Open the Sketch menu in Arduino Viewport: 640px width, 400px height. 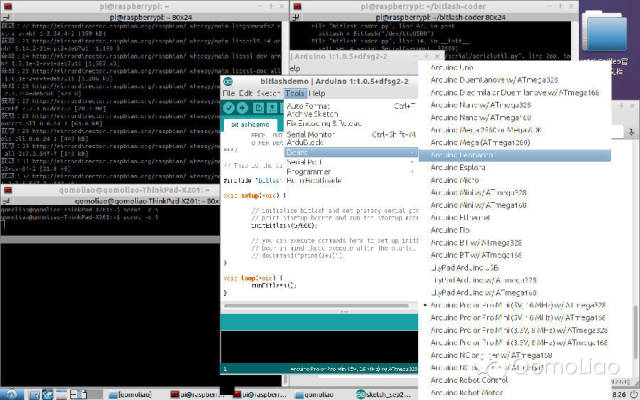(268, 93)
